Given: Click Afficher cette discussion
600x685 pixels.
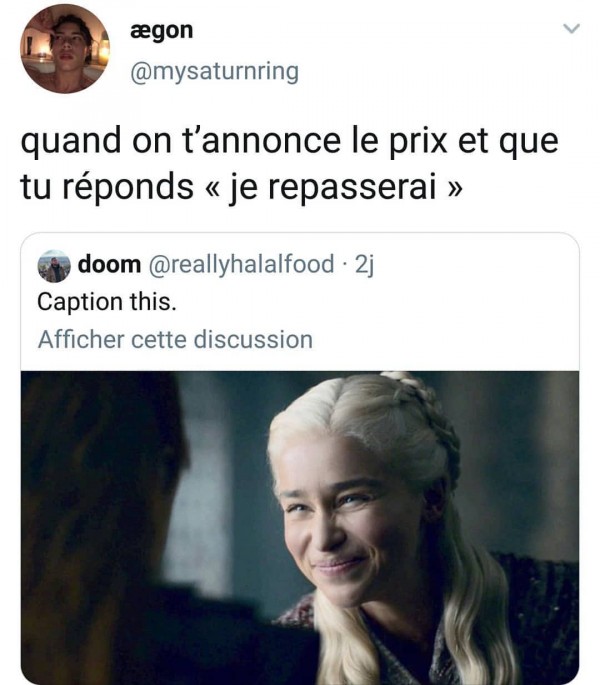Looking at the screenshot, I should pyautogui.click(x=175, y=339).
